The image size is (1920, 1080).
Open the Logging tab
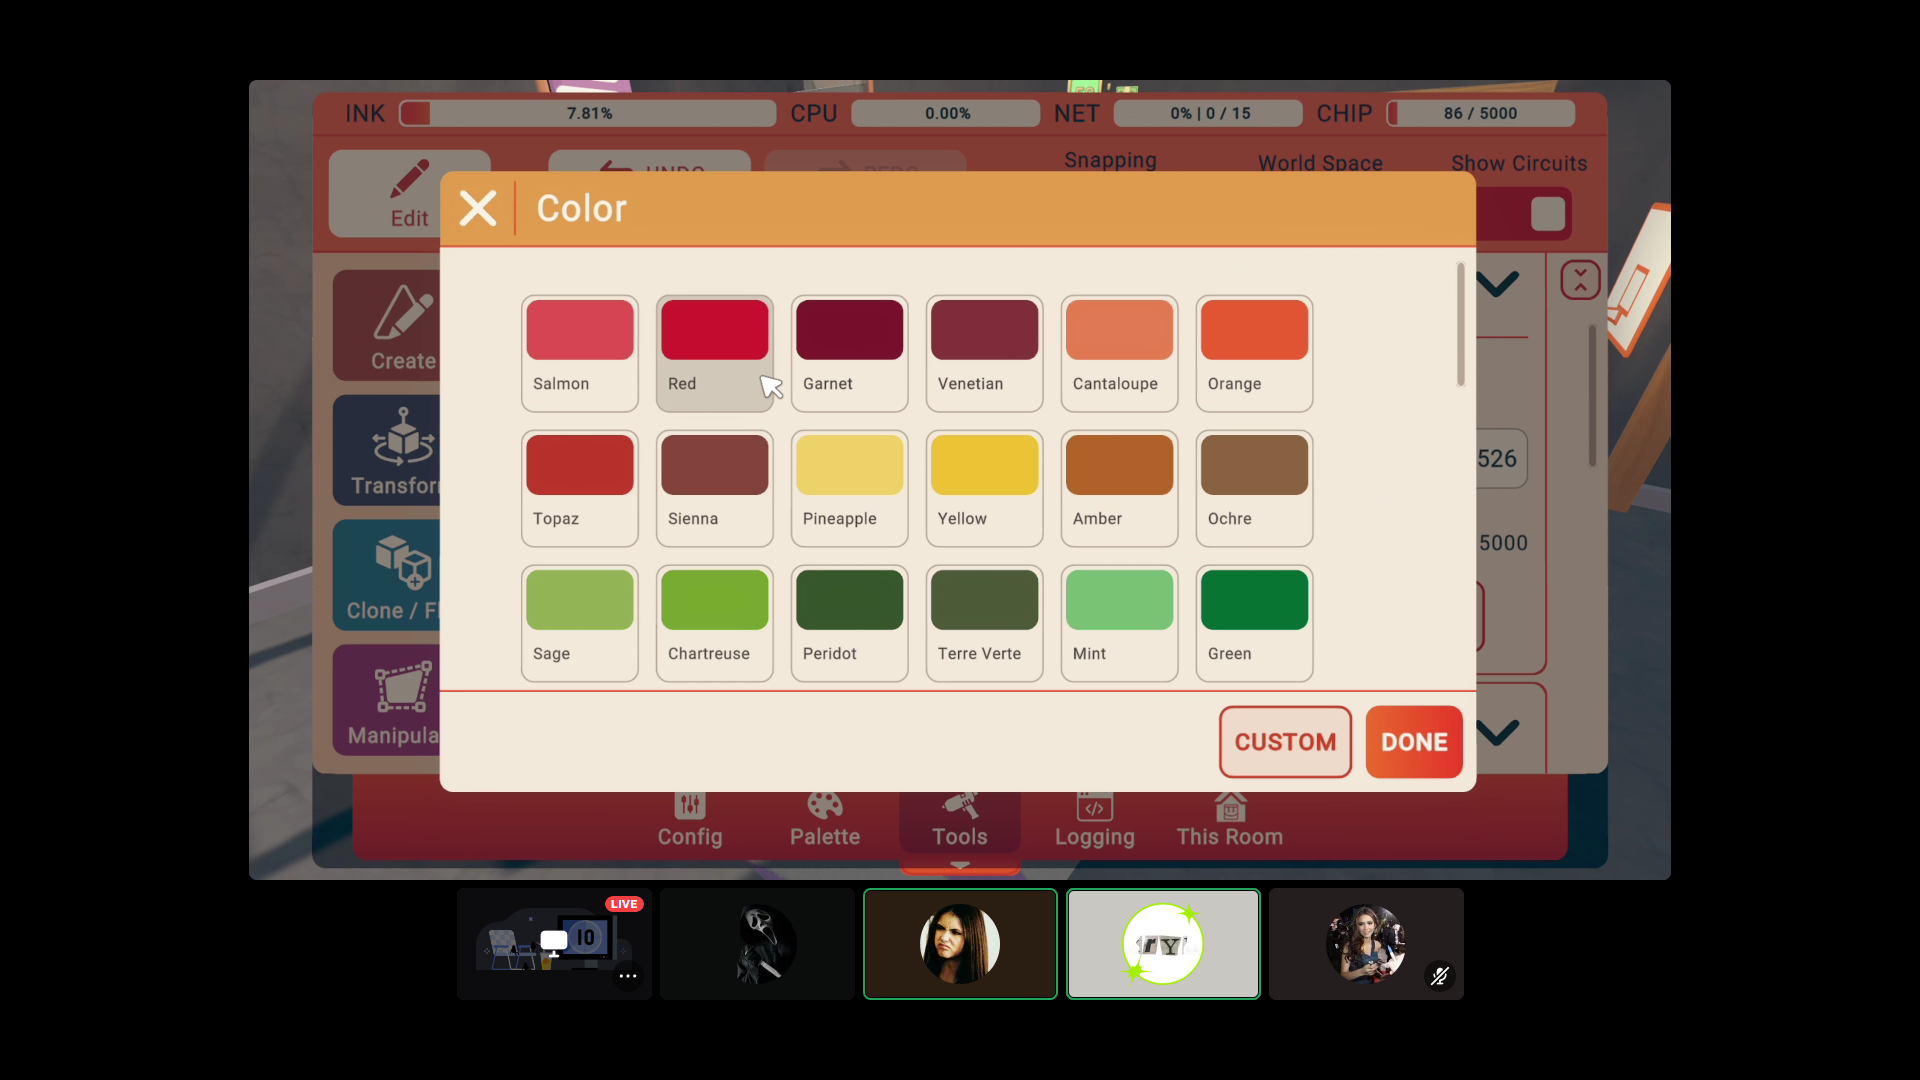point(1095,820)
